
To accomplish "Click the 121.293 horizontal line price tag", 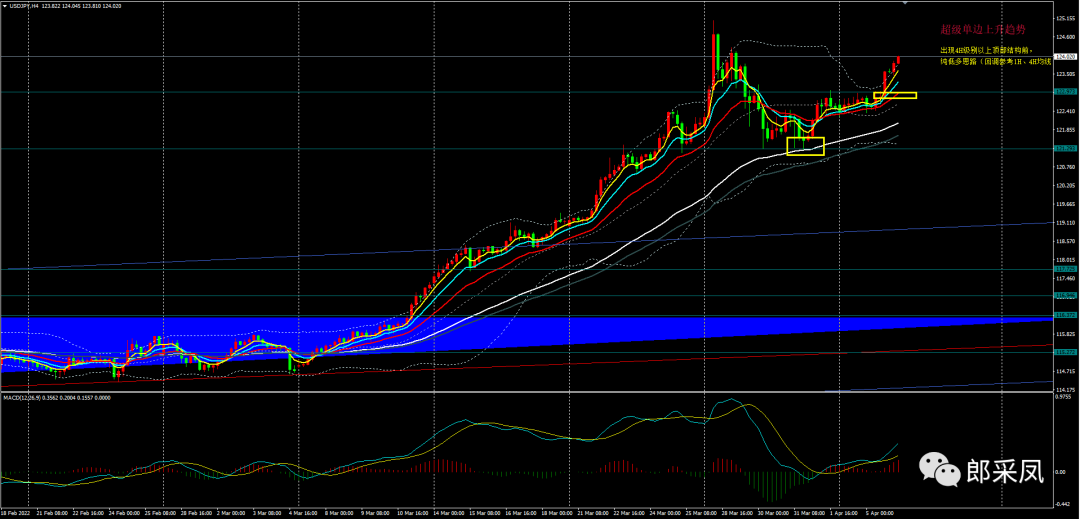I will coord(1065,149).
